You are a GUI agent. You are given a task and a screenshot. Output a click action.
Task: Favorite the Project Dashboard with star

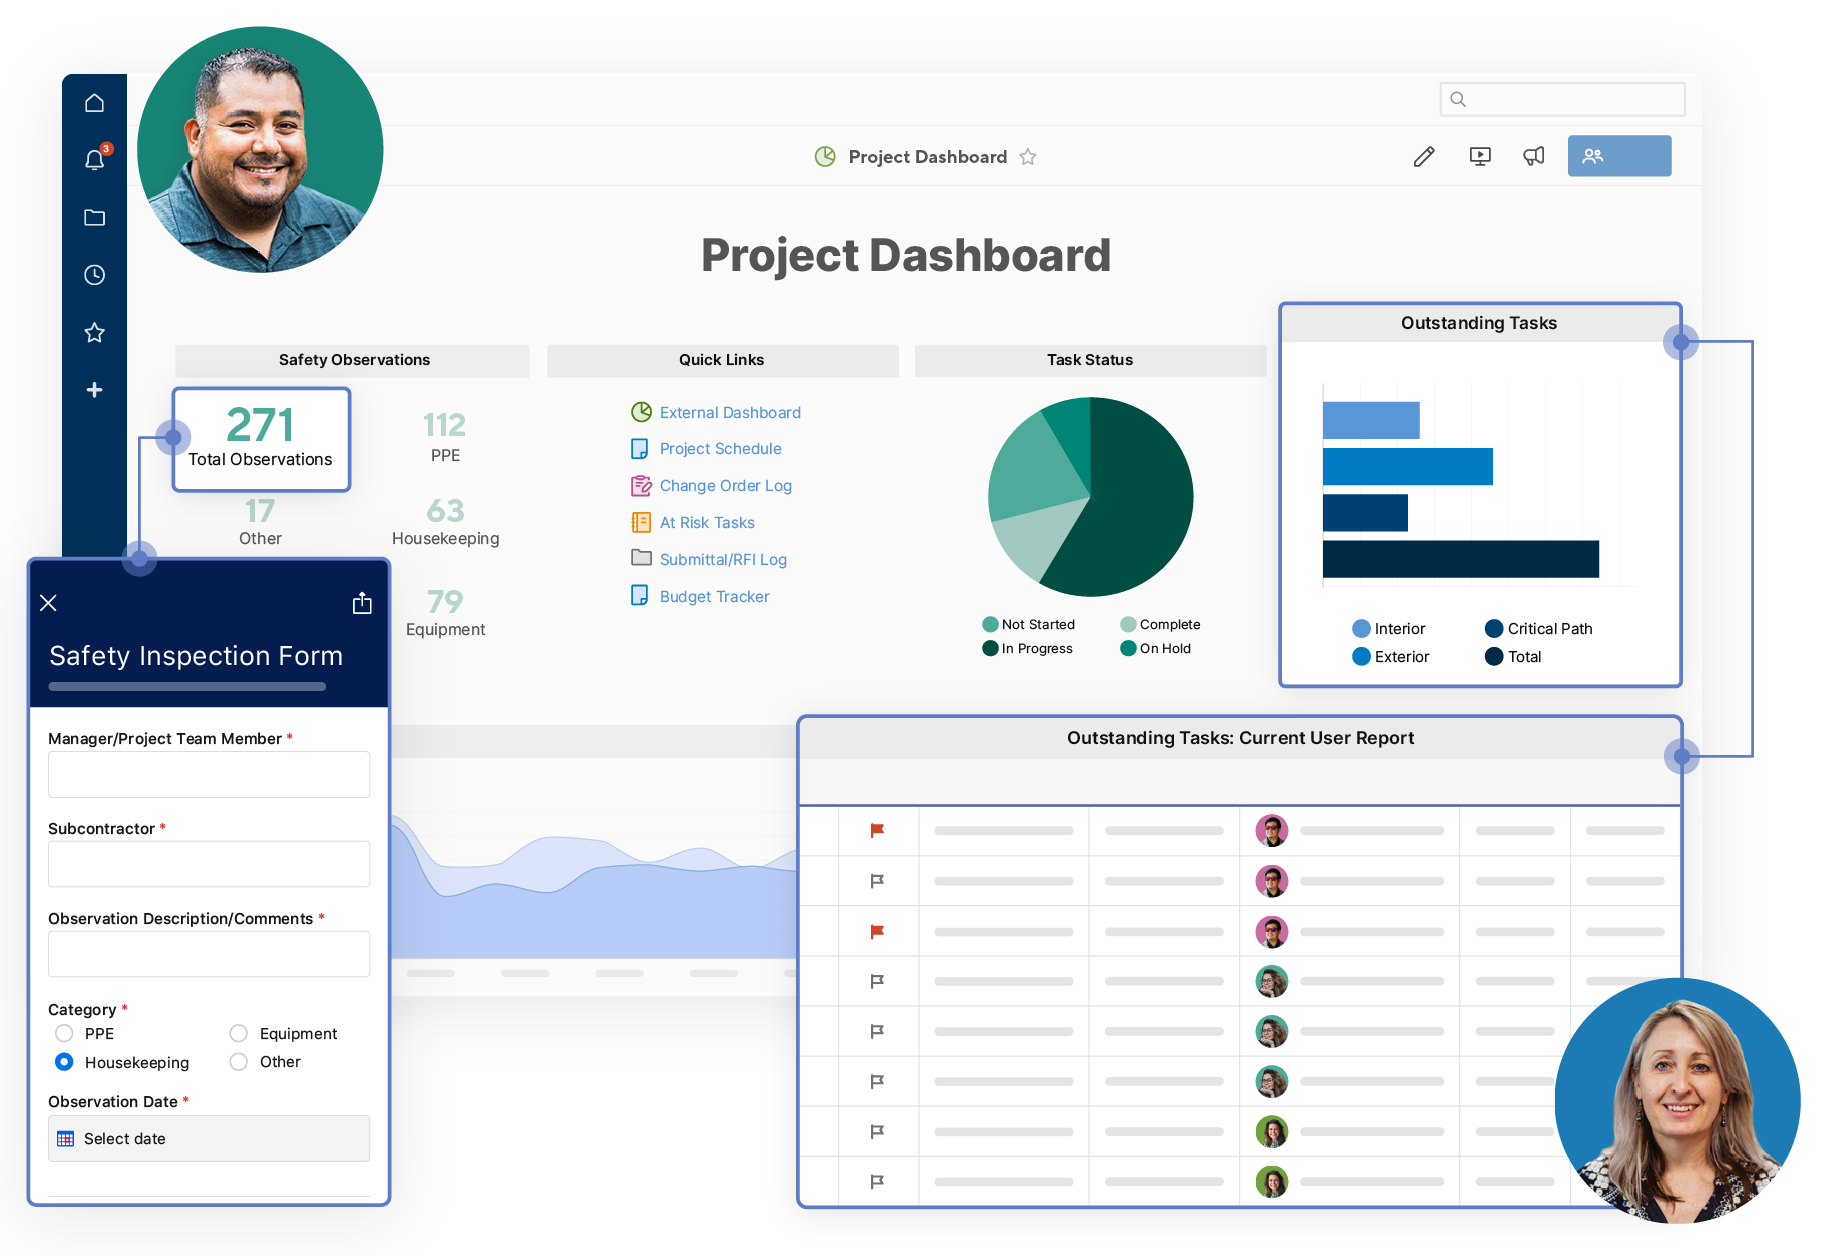[1028, 157]
